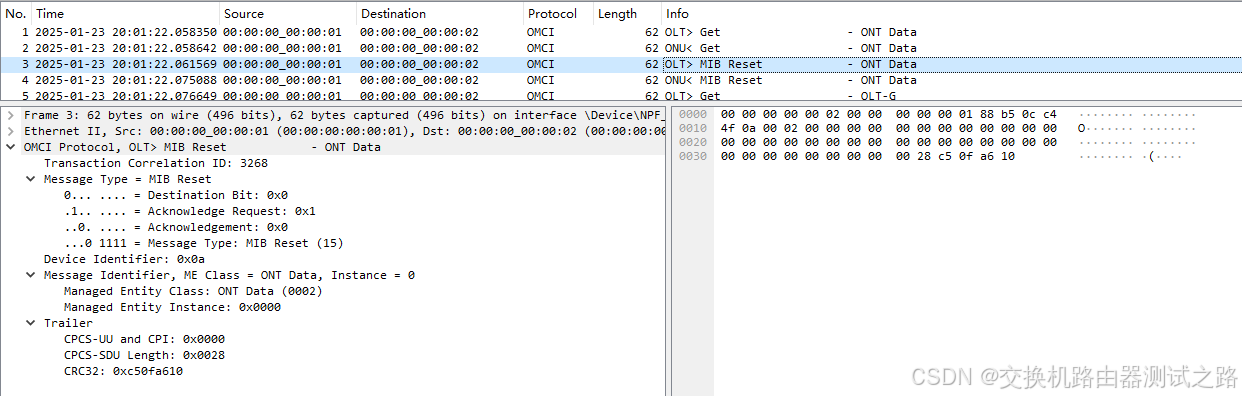The height and width of the screenshot is (396, 1242).
Task: Select the Destination Bit: 0x0 field
Action: coord(176,195)
